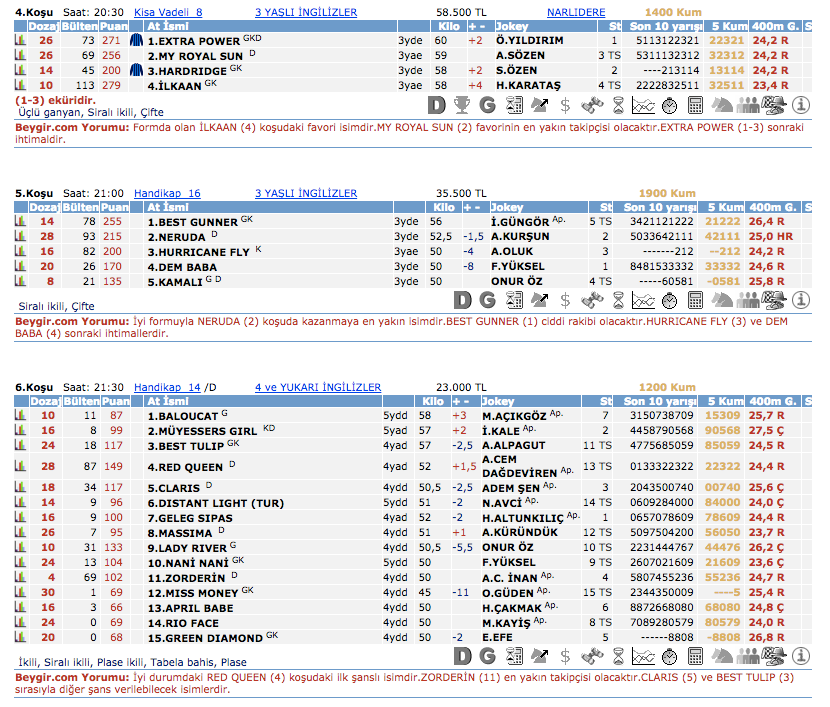Open the calculator icon in race 5 toolbar
The height and width of the screenshot is (707, 830).
click(x=696, y=299)
